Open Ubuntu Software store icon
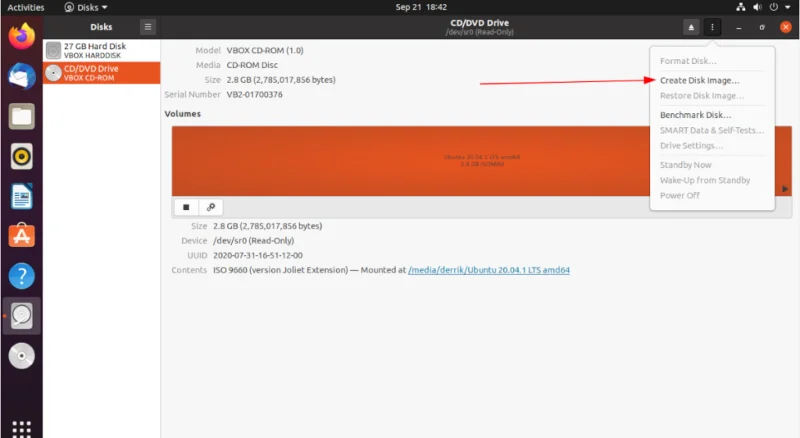This screenshot has width=800, height=438. point(21,236)
